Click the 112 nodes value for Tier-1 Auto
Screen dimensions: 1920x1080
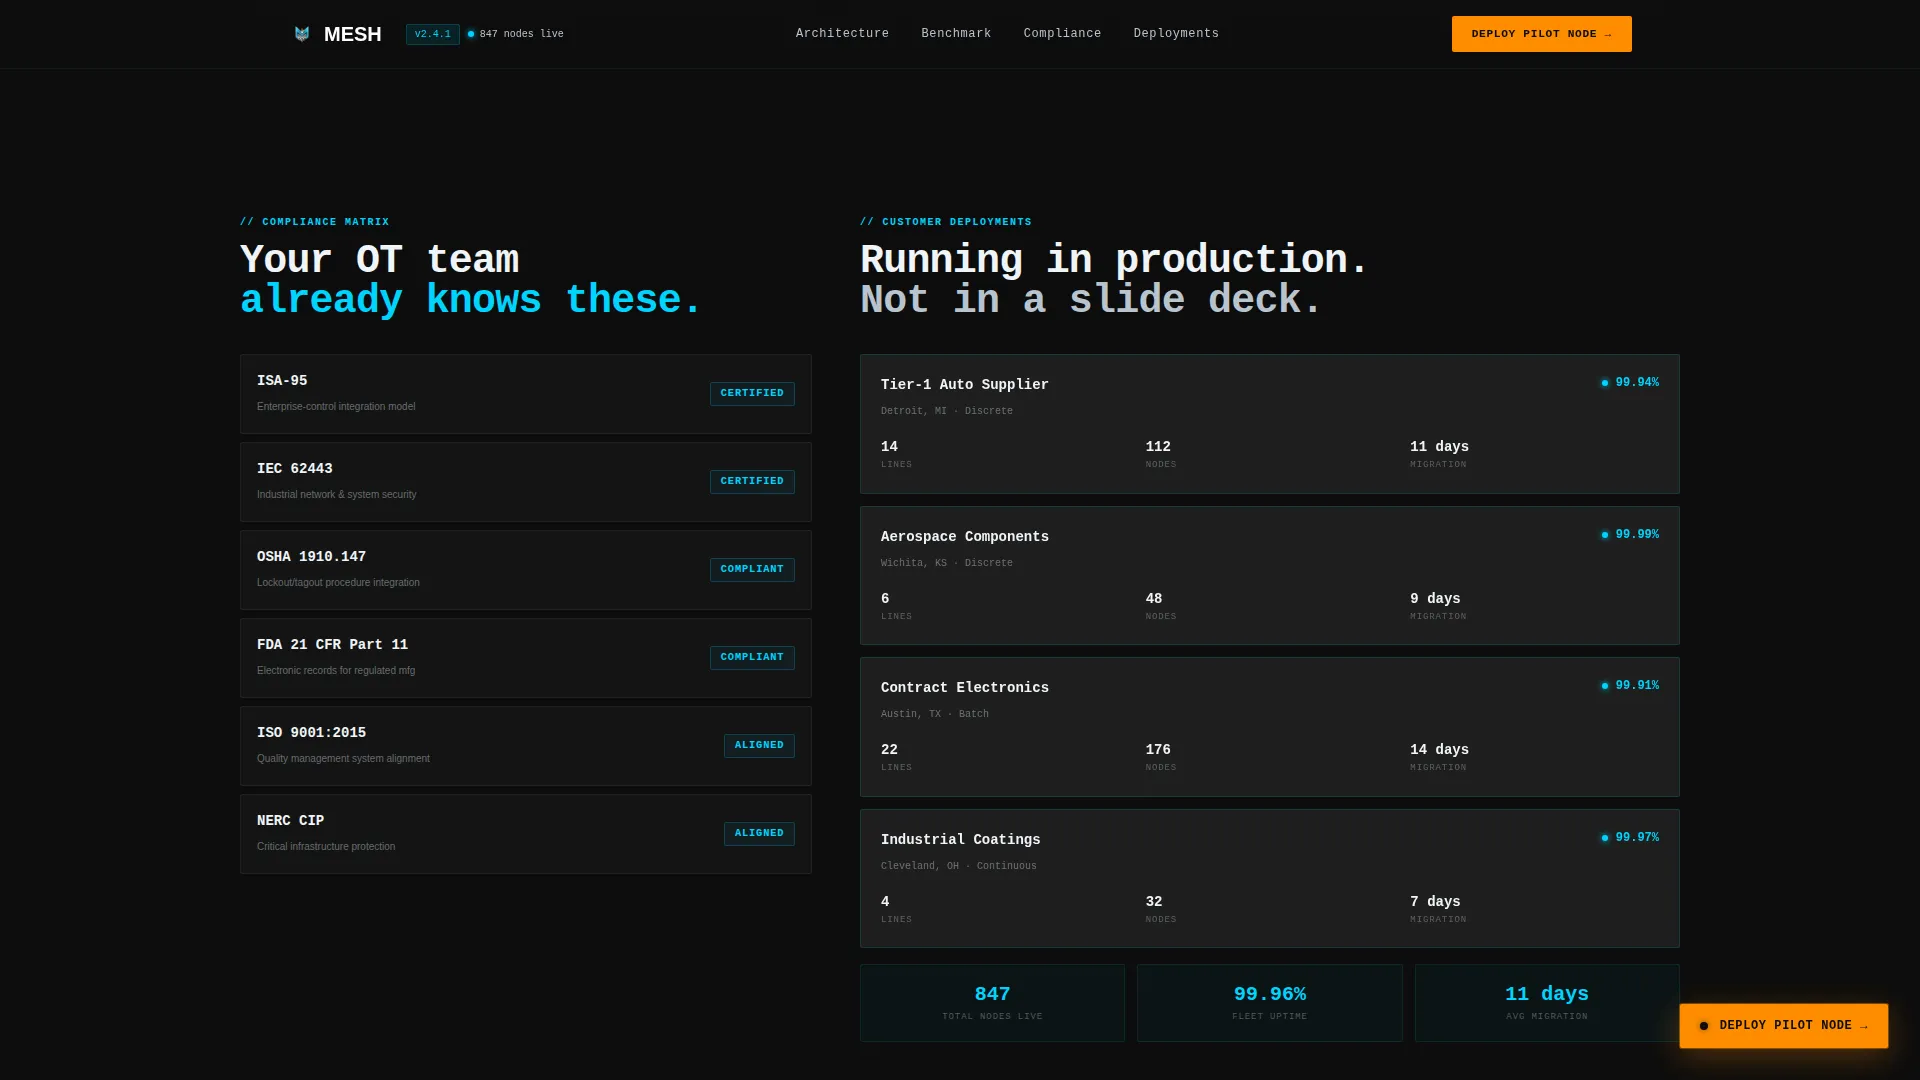coord(1157,447)
